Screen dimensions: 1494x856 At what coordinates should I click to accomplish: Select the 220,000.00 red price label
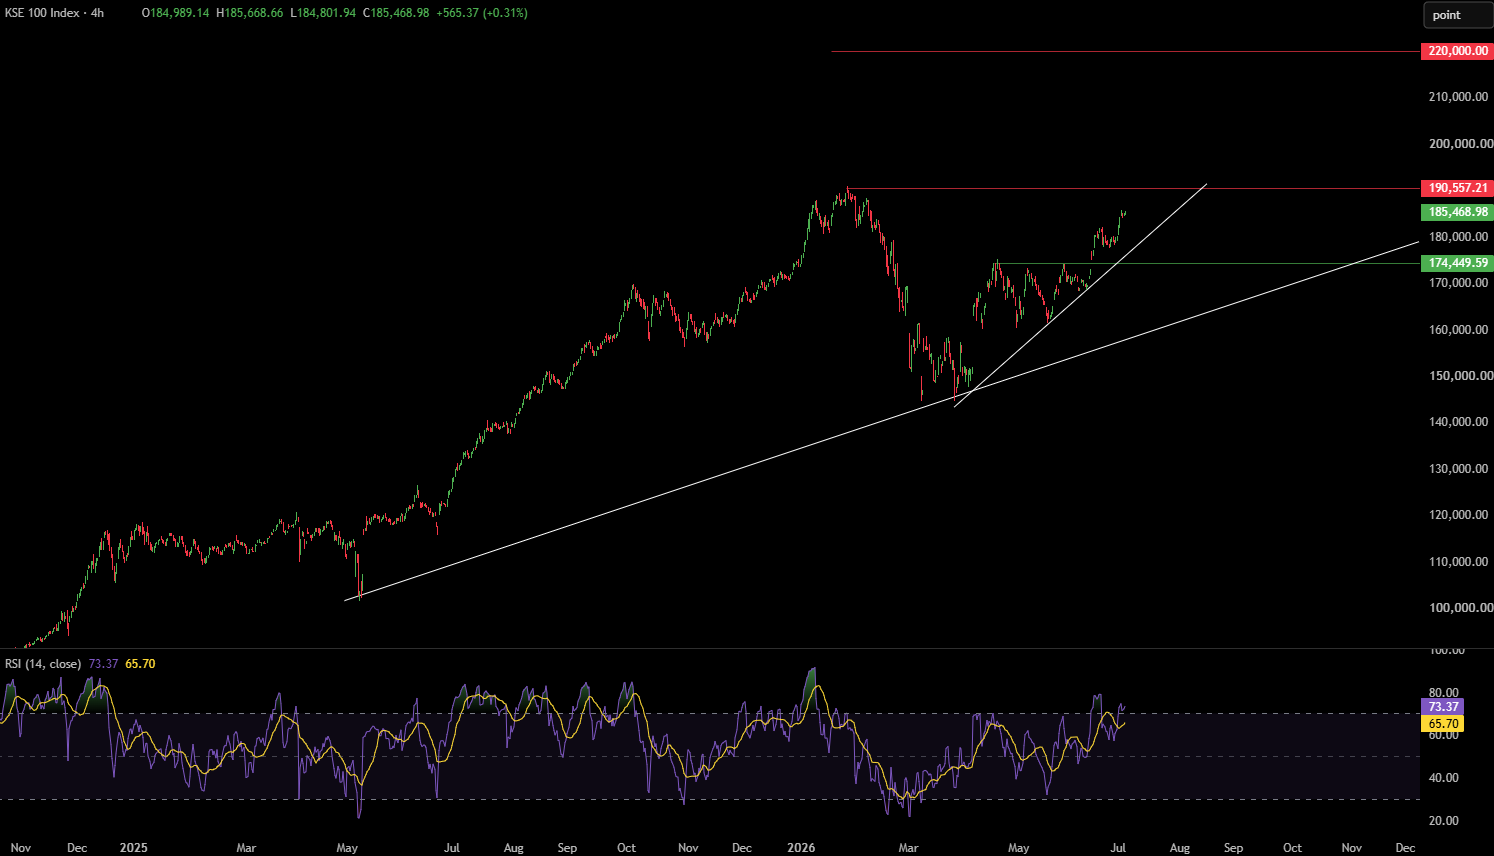click(x=1457, y=51)
